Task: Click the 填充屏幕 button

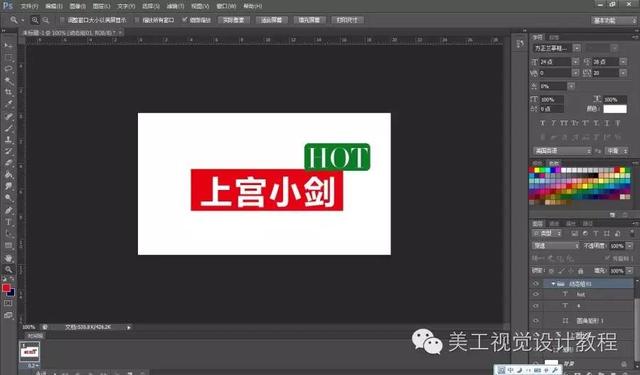Action: [x=309, y=20]
